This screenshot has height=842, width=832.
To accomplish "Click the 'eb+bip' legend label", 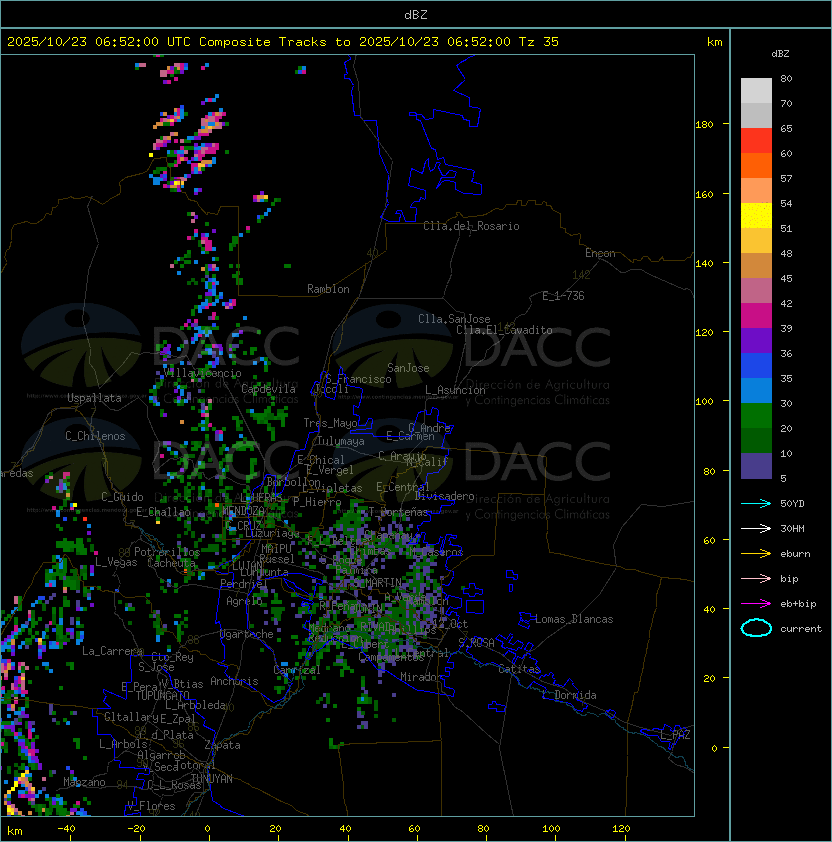I will 798,604.
